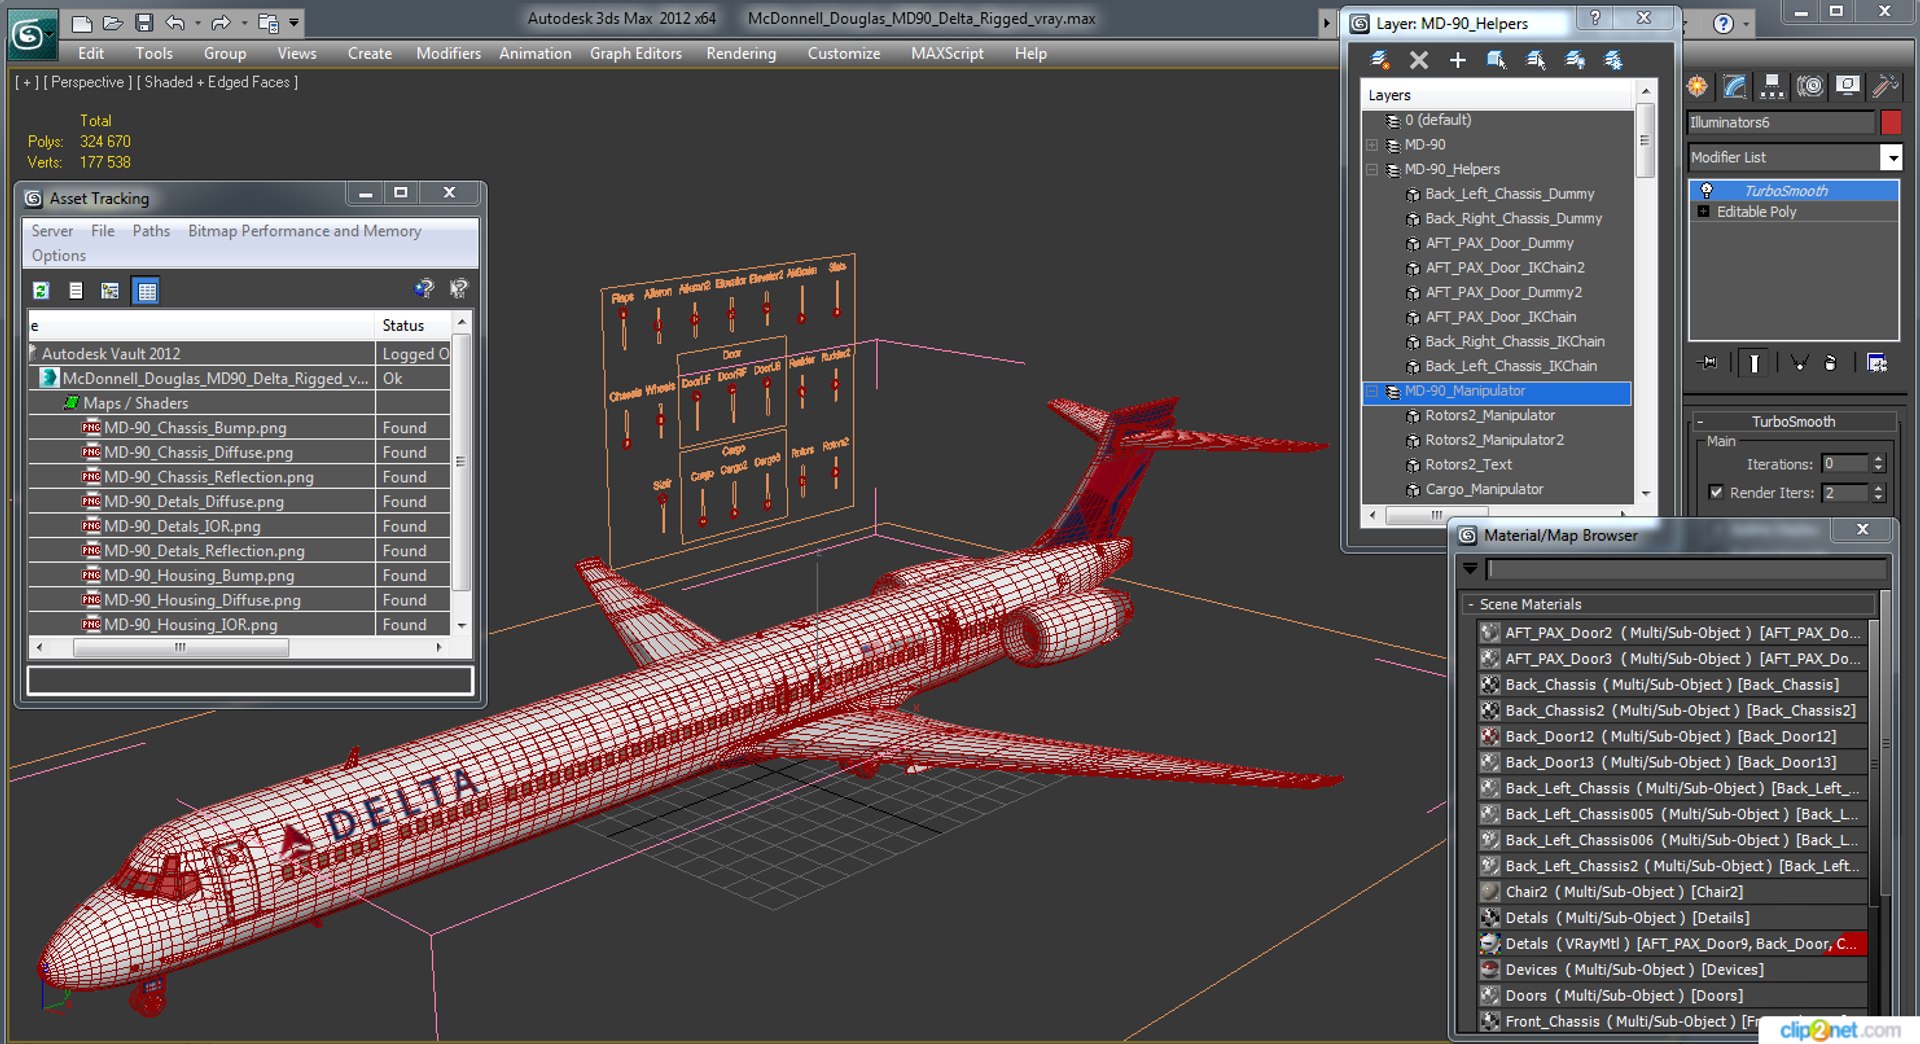The height and width of the screenshot is (1044, 1920).
Task: Open Bitmap Performance and Memory menu
Action: pyautogui.click(x=305, y=231)
